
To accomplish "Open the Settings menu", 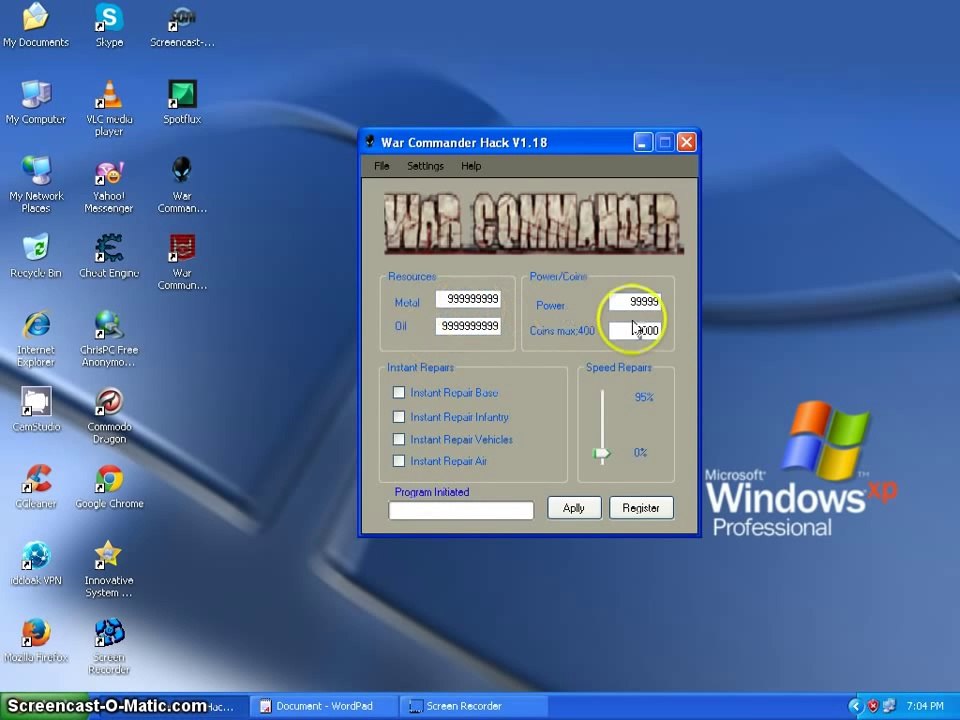I will (425, 166).
